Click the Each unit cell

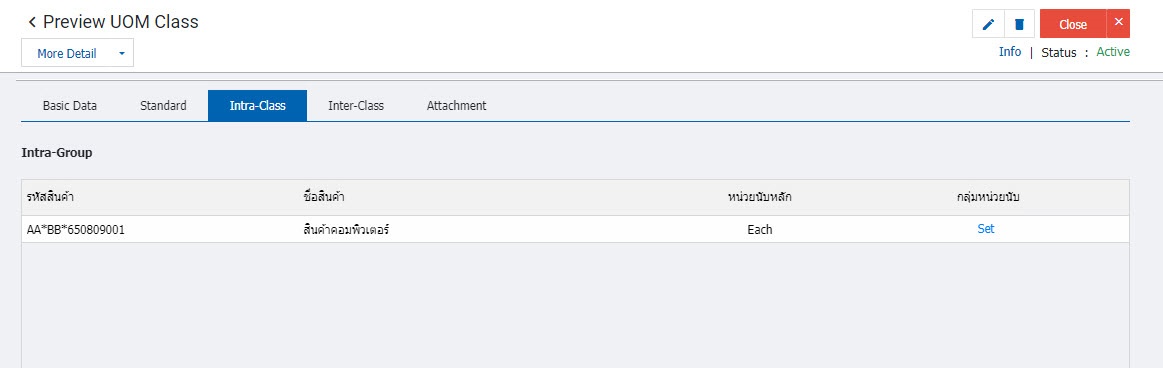click(x=760, y=229)
